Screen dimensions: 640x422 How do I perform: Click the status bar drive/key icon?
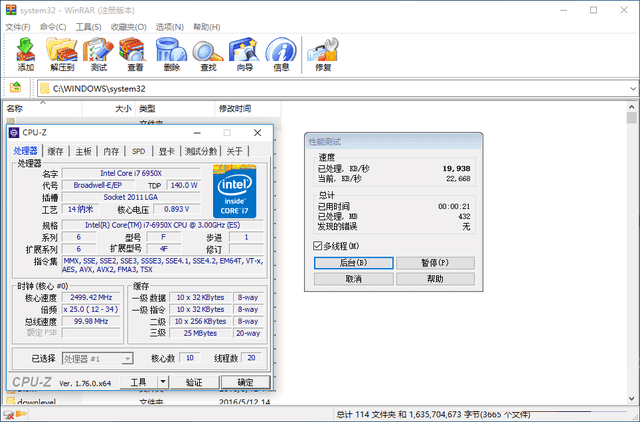coord(15,415)
